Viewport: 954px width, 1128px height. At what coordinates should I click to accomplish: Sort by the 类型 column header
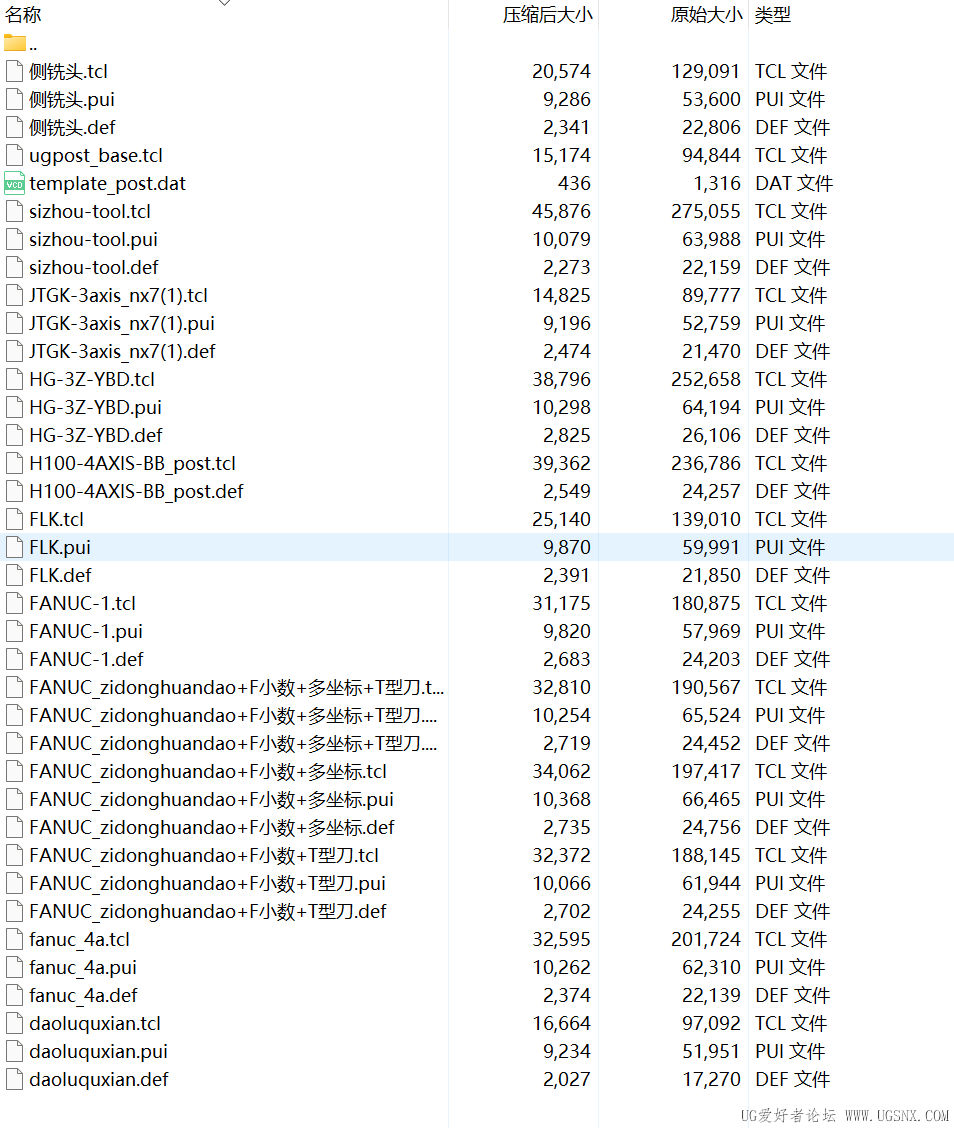point(773,15)
